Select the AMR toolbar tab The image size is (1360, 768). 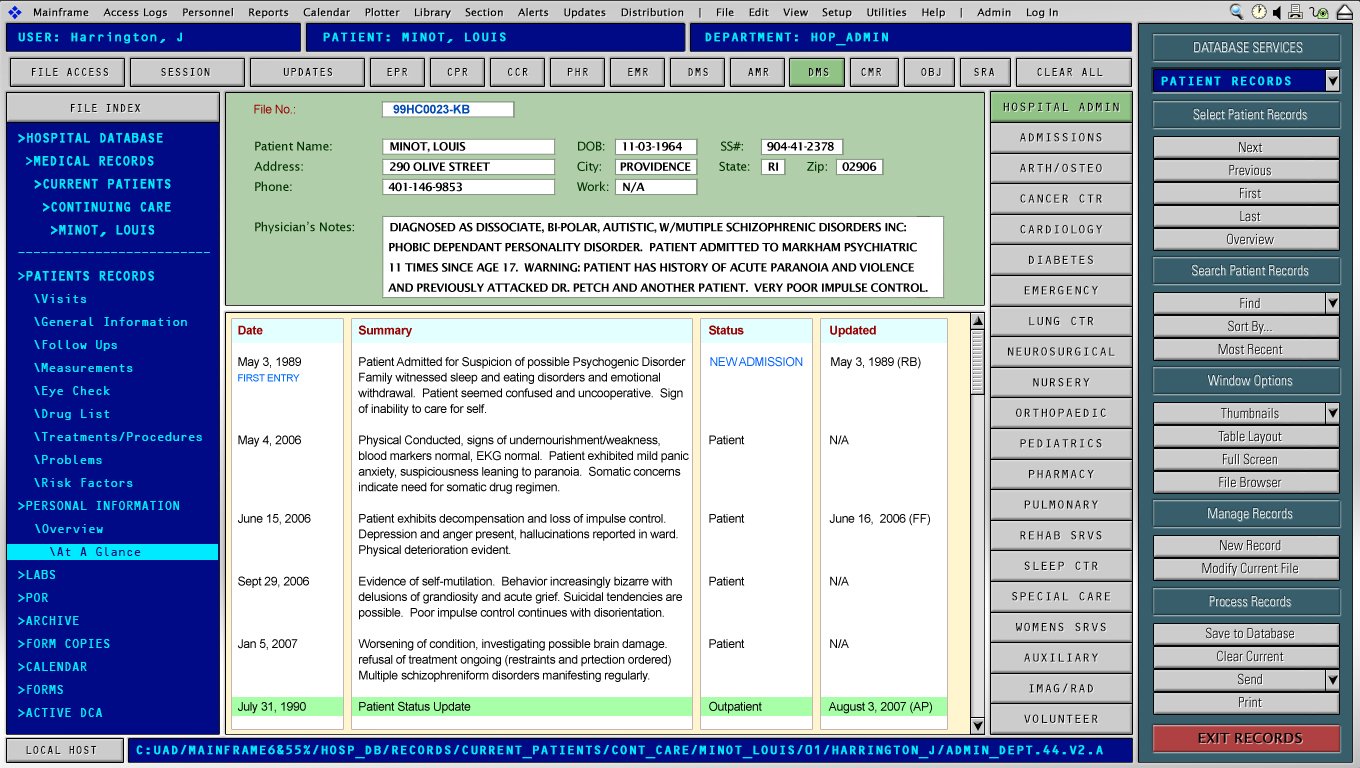[758, 72]
